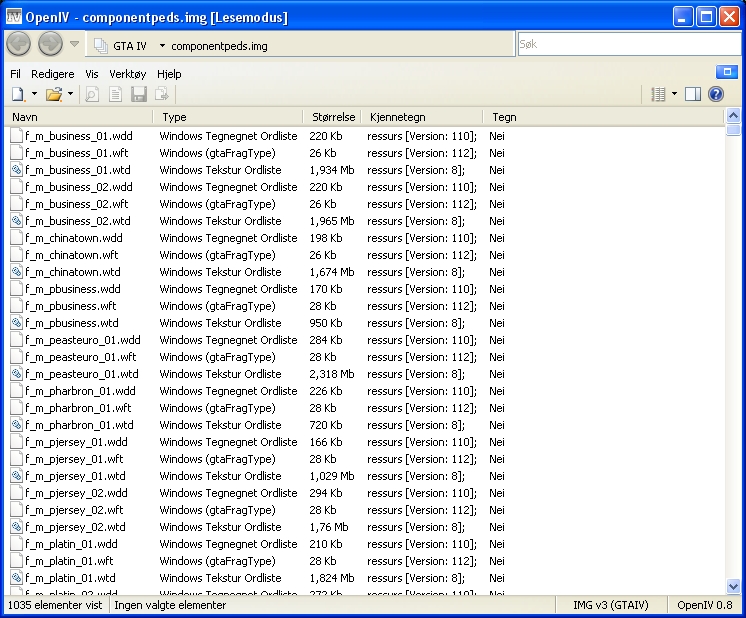Click texture icon of f_m_pjersey_02.wtd

(x=17, y=527)
